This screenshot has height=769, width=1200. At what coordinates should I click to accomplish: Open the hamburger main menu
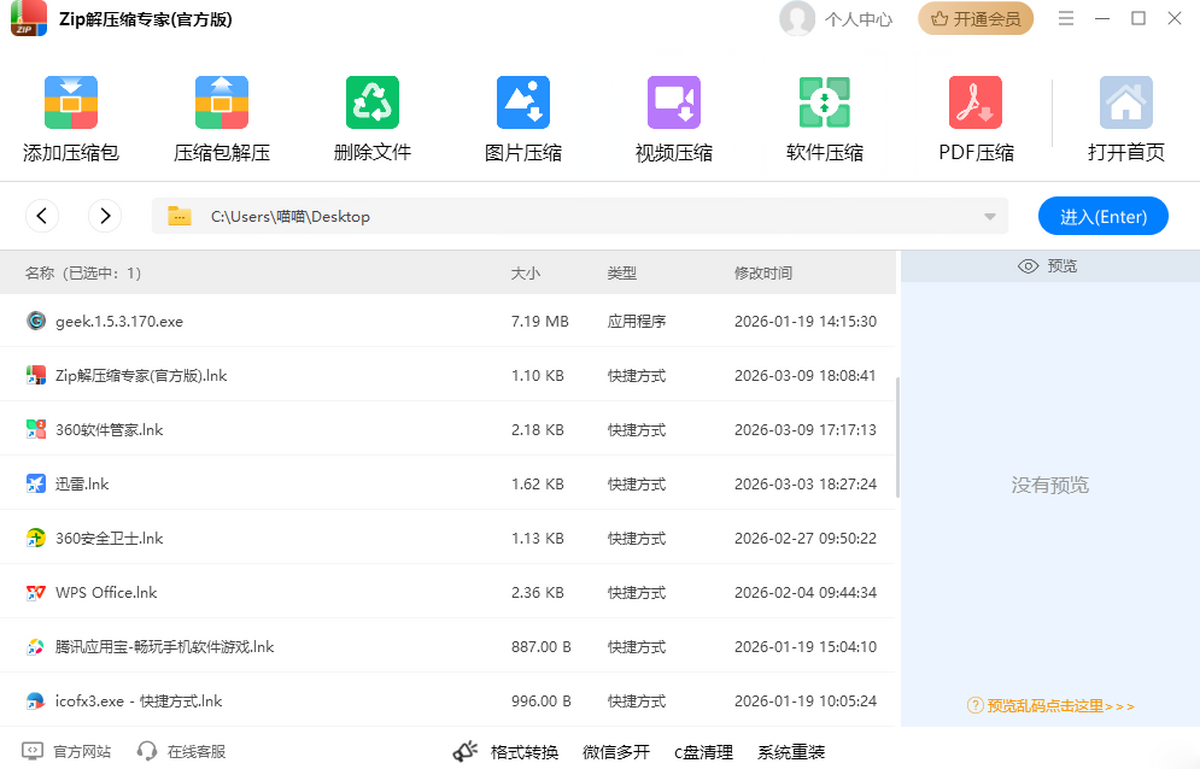tap(1066, 19)
